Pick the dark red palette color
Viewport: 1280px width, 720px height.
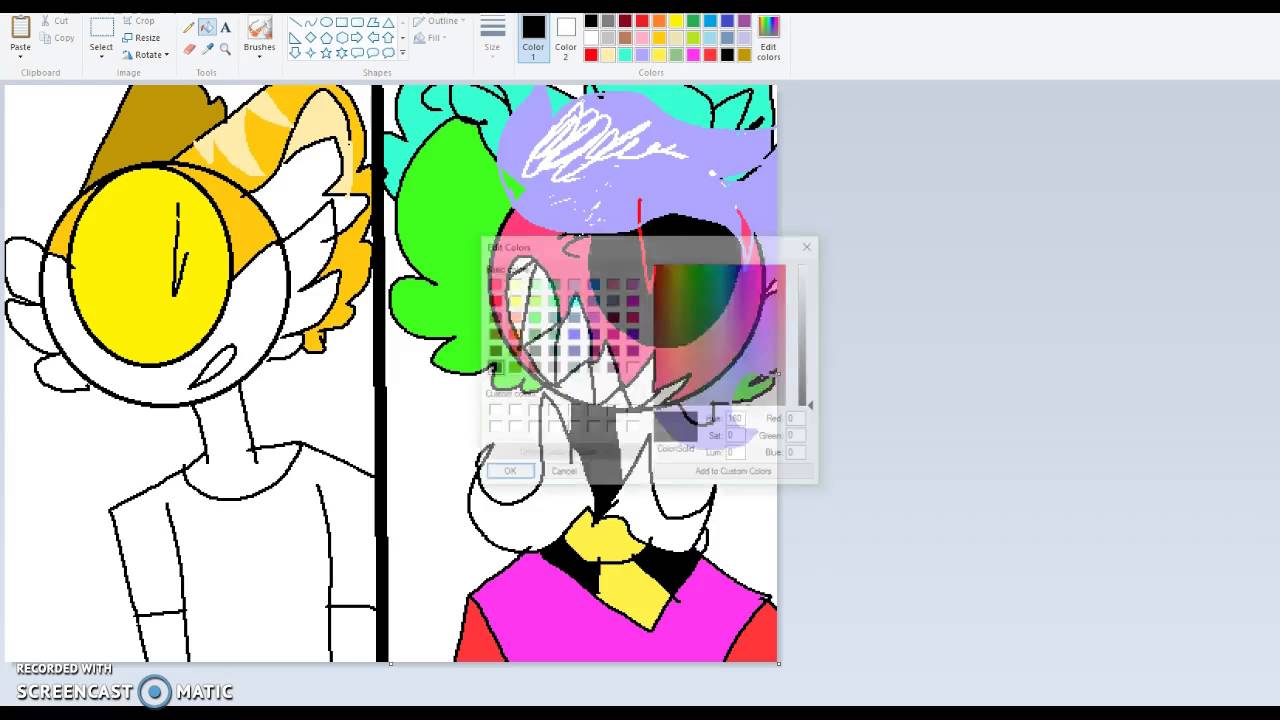tap(625, 21)
